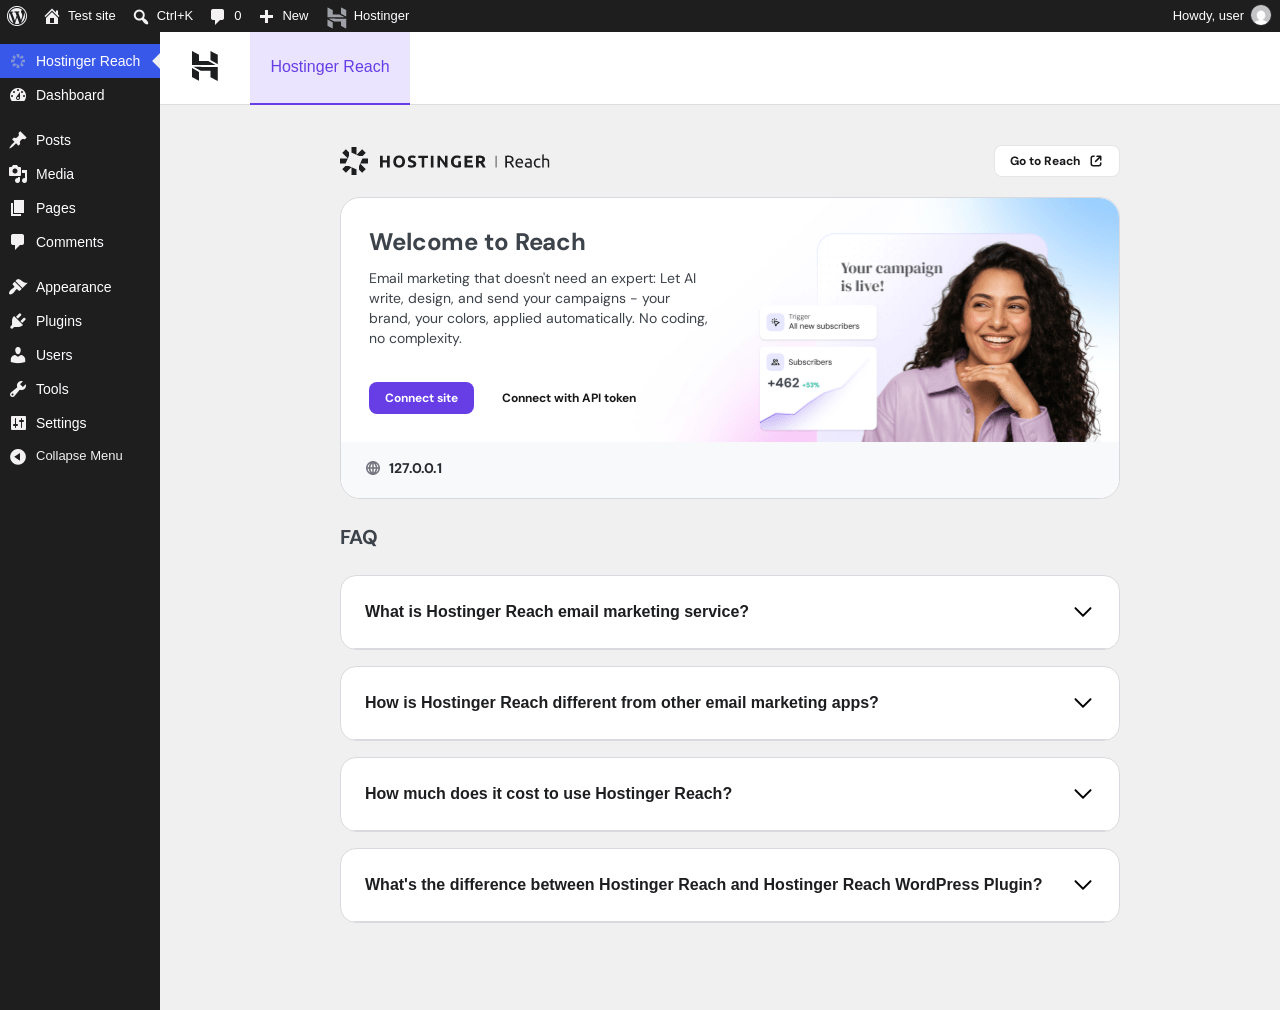1280x1010 pixels.
Task: Click the 127.0.0.1 site address text
Action: pos(415,468)
